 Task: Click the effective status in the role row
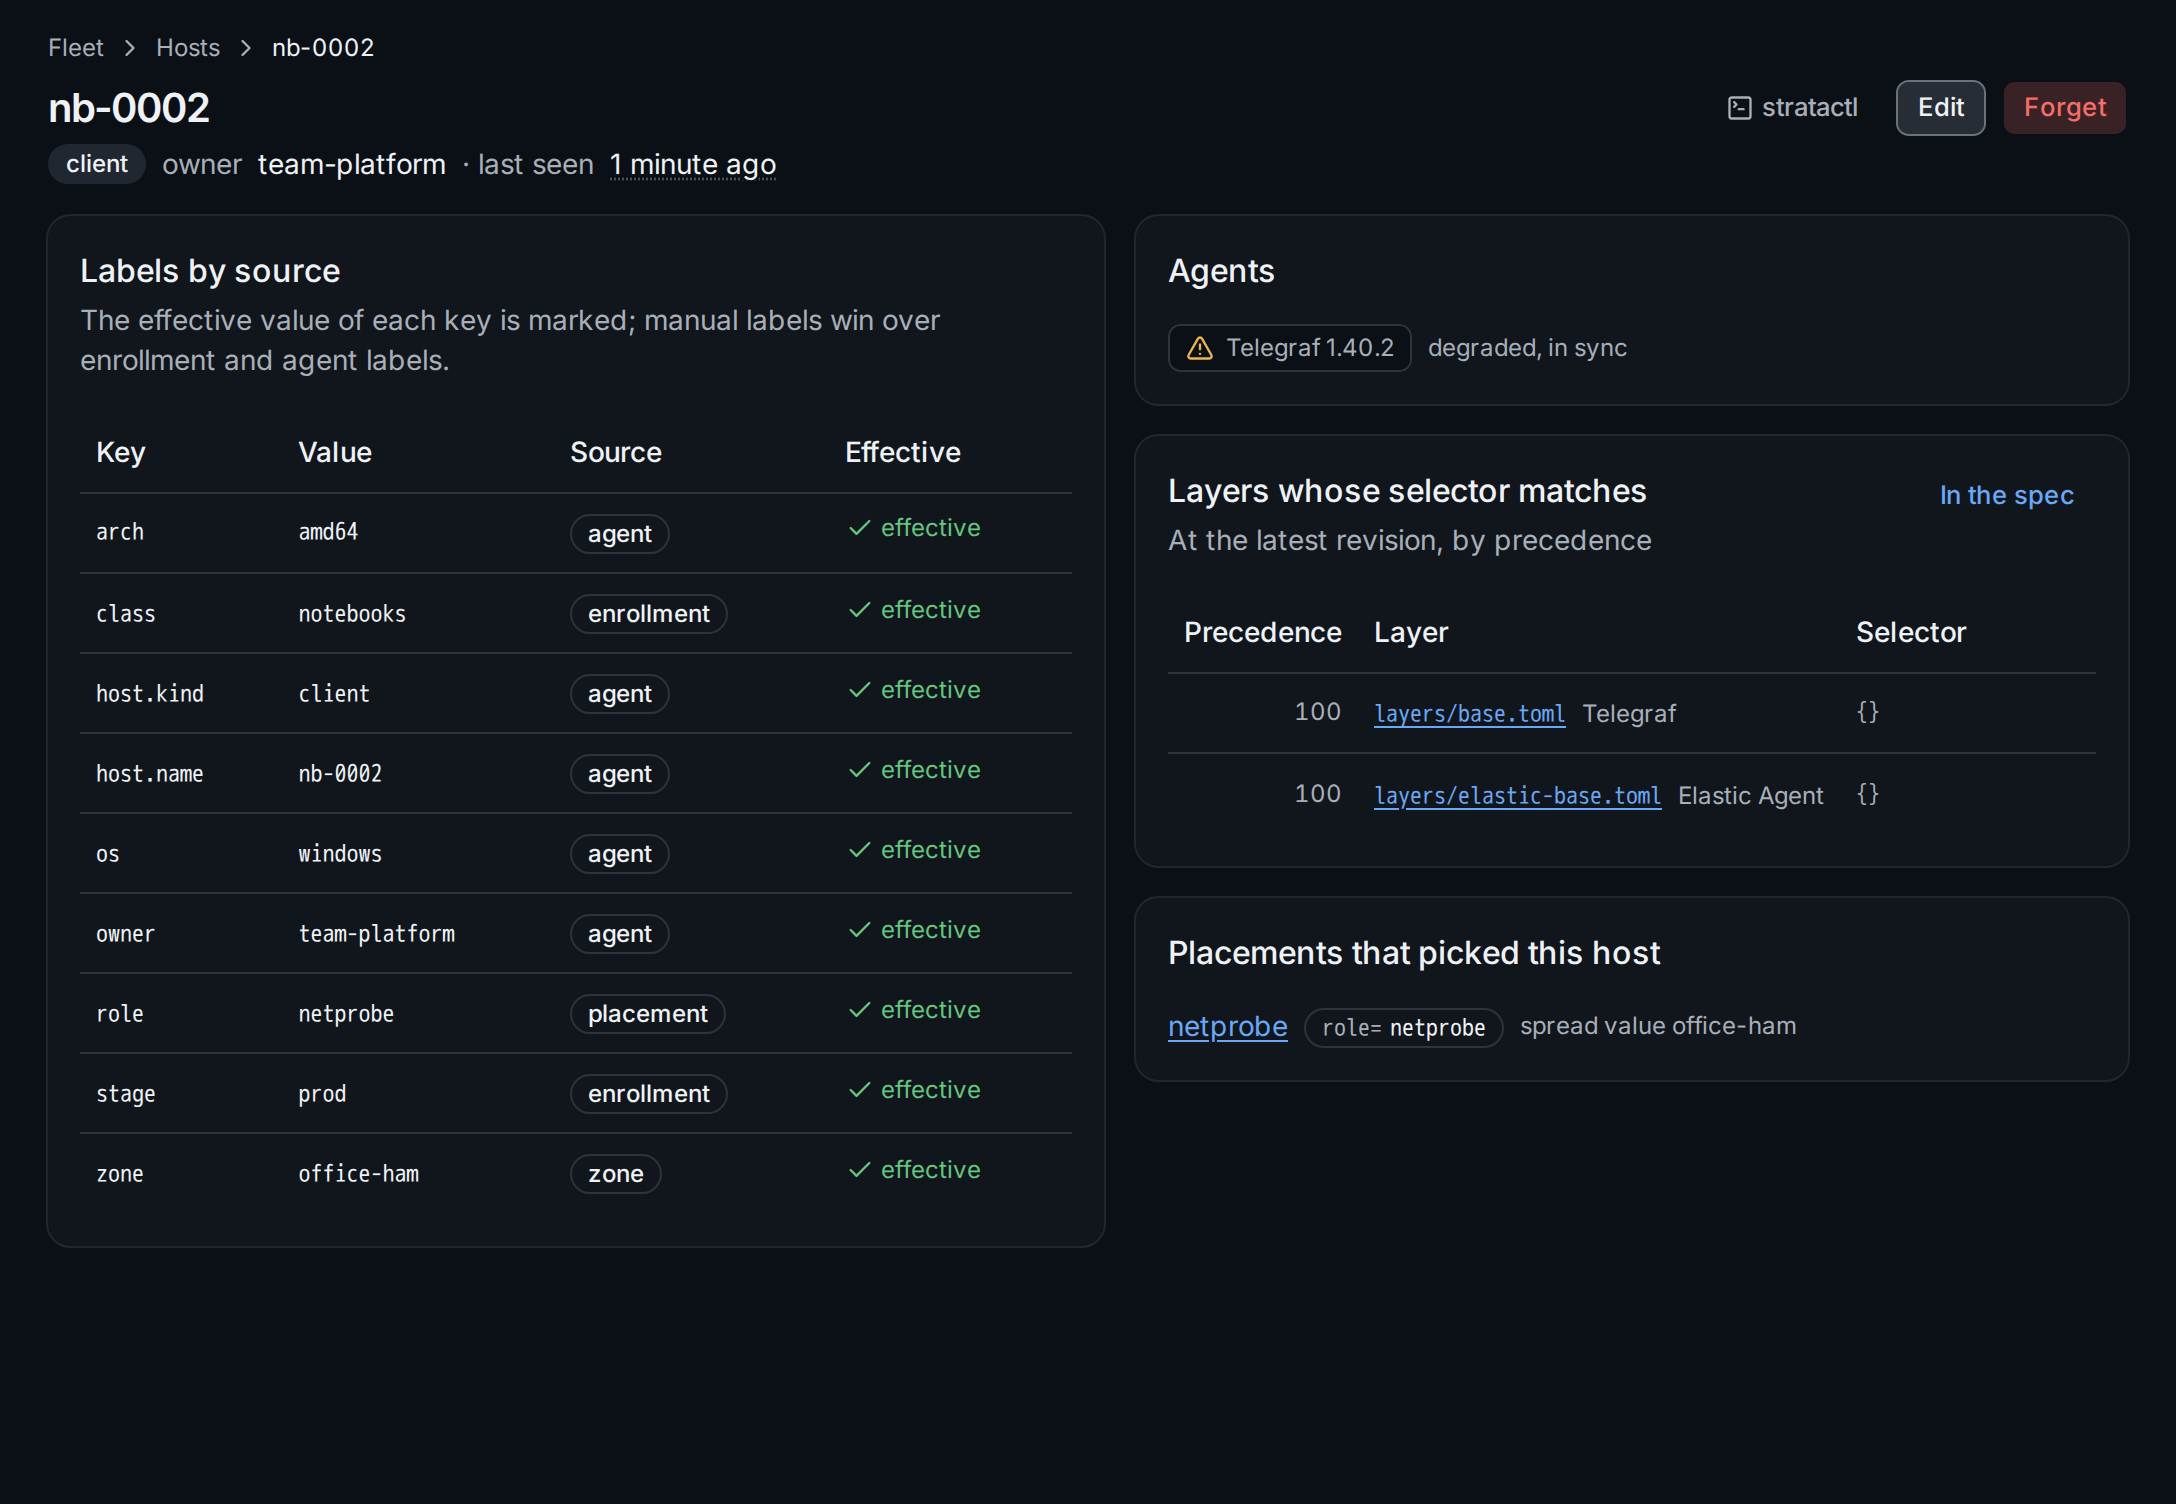pos(914,1010)
